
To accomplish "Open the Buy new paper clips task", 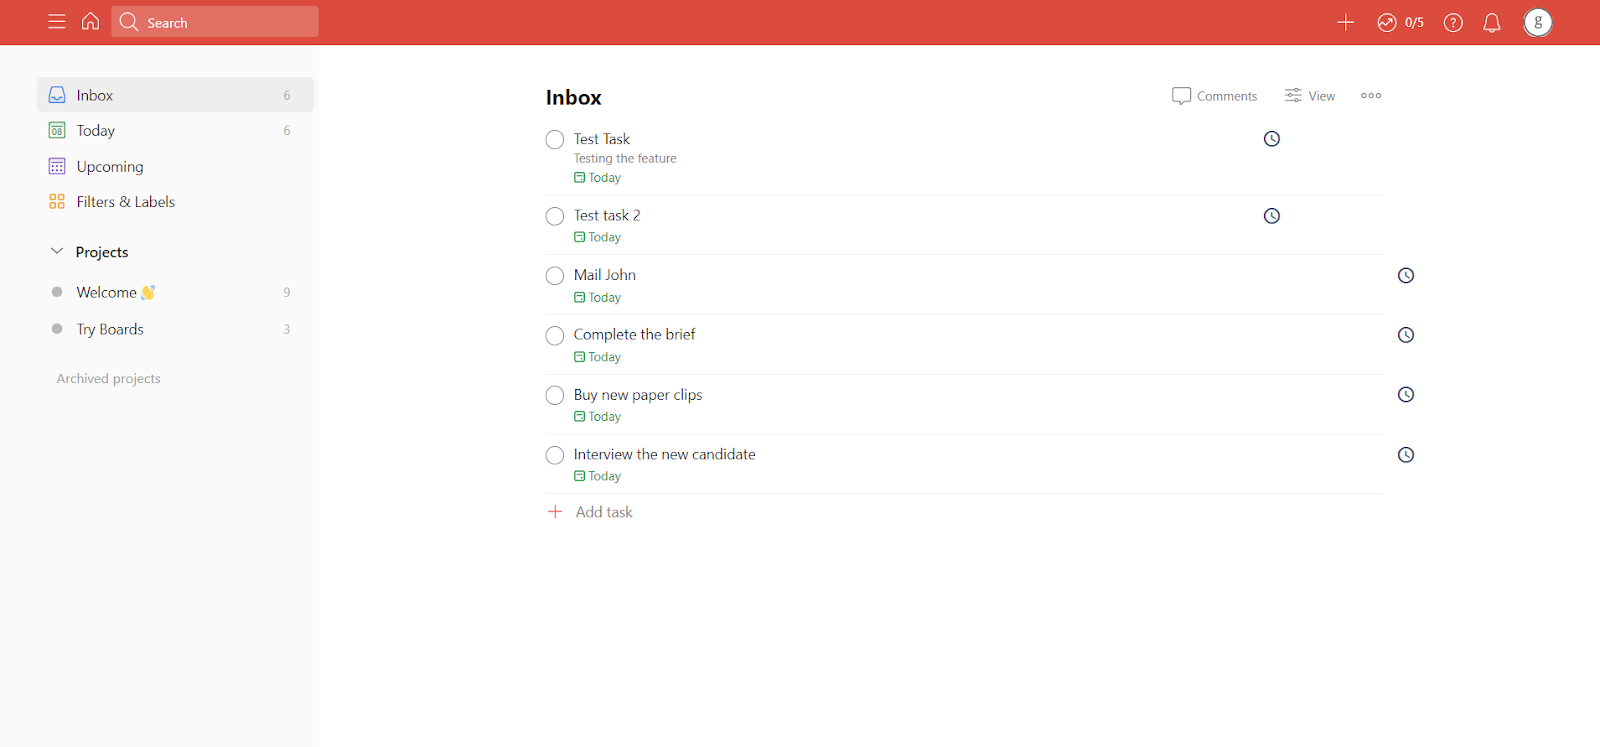I will (x=638, y=395).
